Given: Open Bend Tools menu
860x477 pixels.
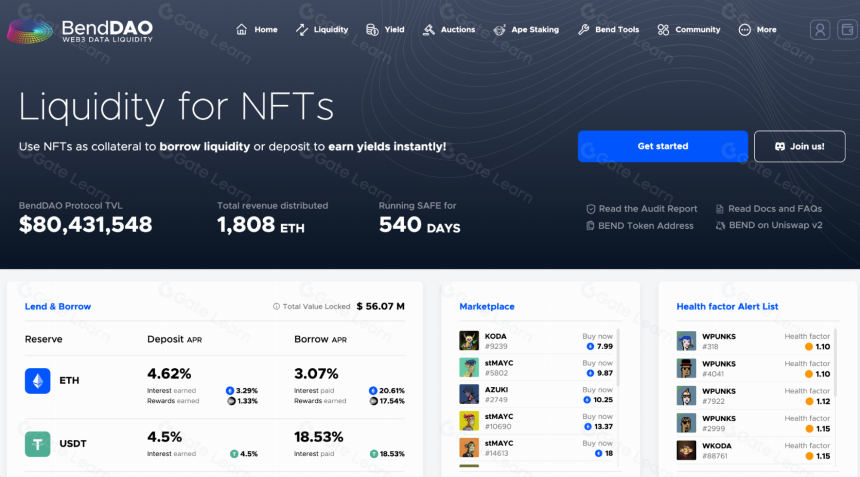Looking at the screenshot, I should click(x=608, y=30).
